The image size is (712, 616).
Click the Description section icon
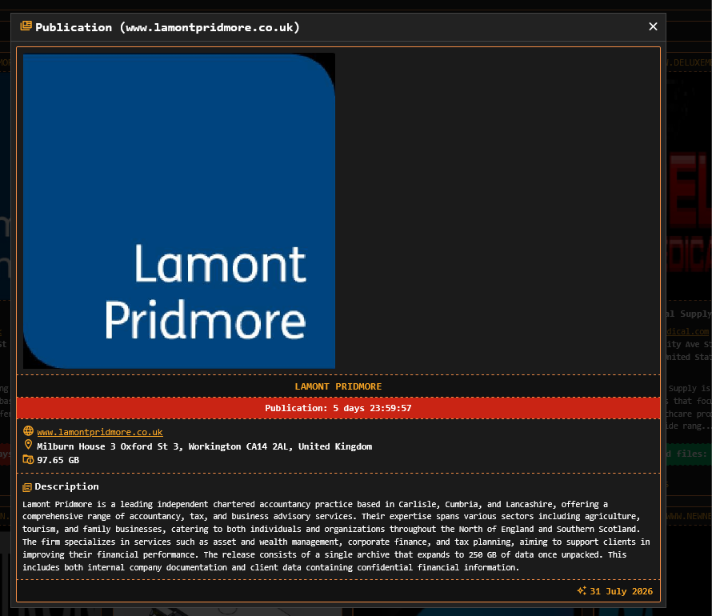[27, 488]
